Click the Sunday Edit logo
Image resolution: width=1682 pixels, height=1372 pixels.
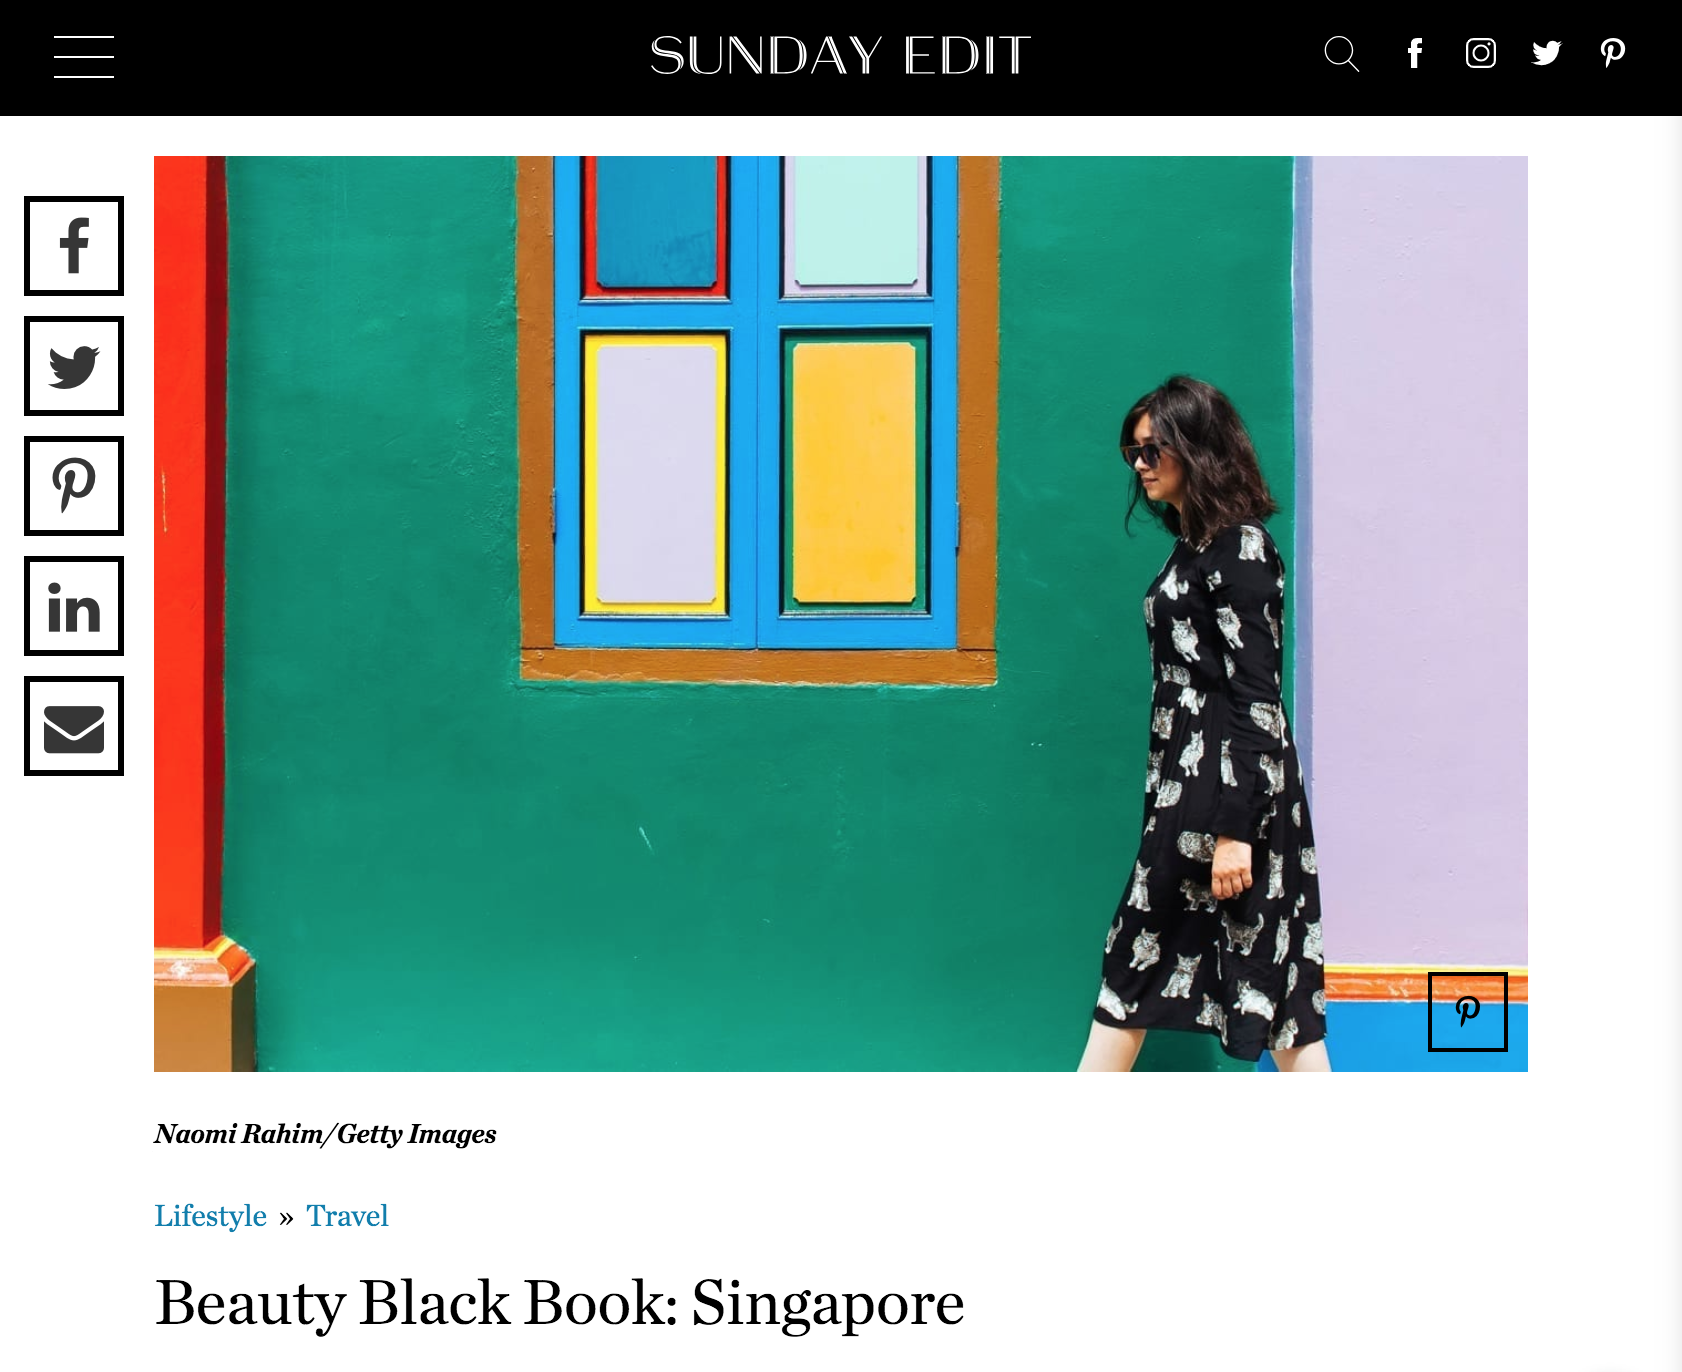[x=840, y=56]
